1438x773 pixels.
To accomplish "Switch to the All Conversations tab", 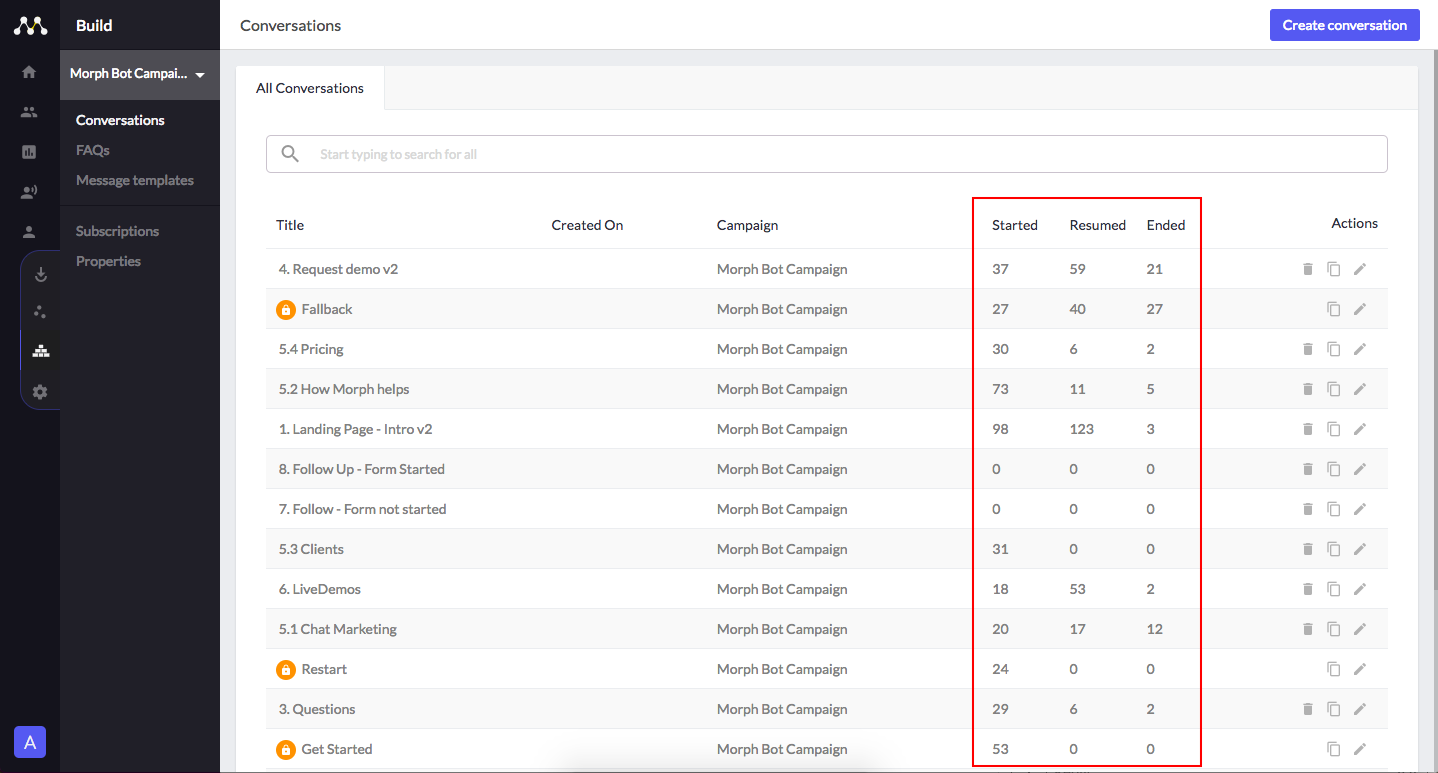I will (x=310, y=88).
